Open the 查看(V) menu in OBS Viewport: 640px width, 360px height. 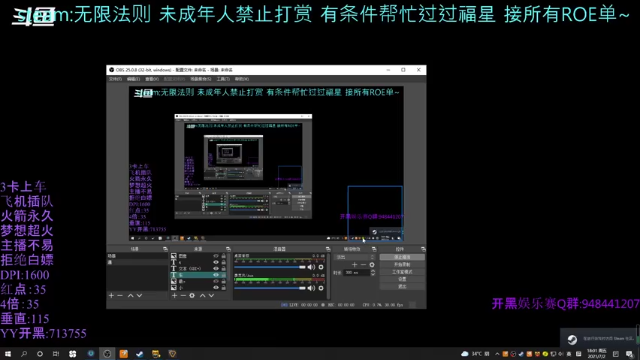152,79
